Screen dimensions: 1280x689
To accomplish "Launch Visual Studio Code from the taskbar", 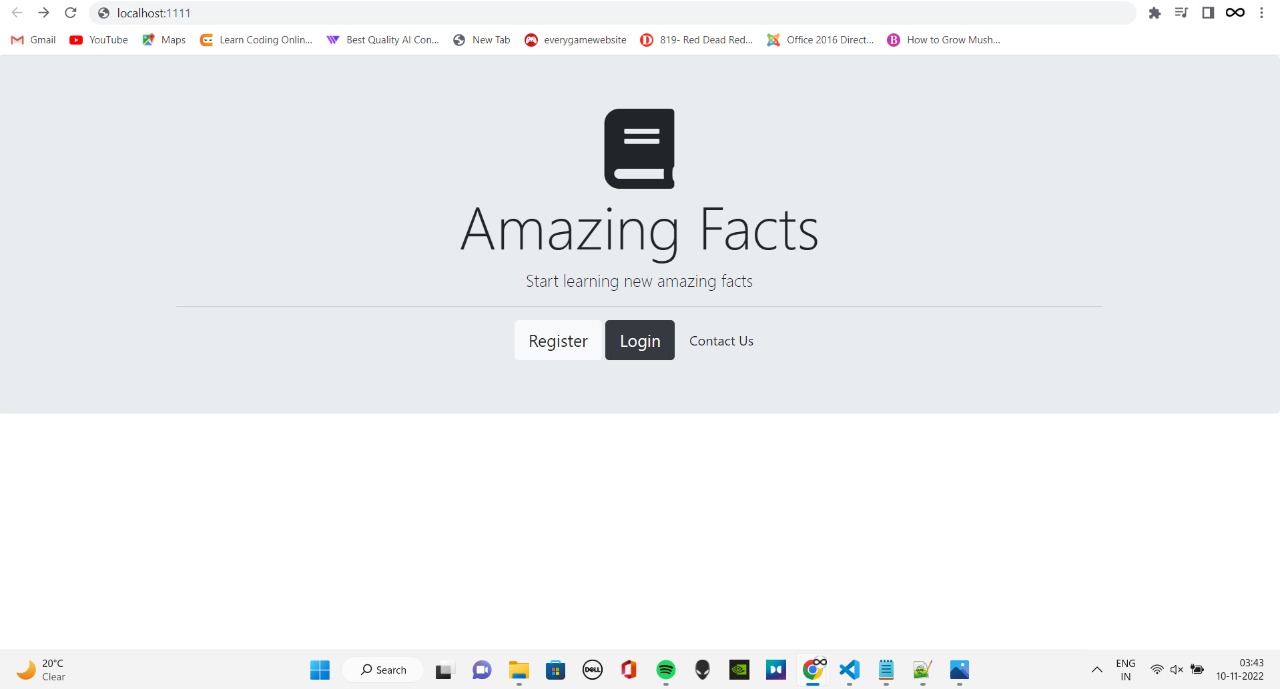I will pyautogui.click(x=849, y=670).
